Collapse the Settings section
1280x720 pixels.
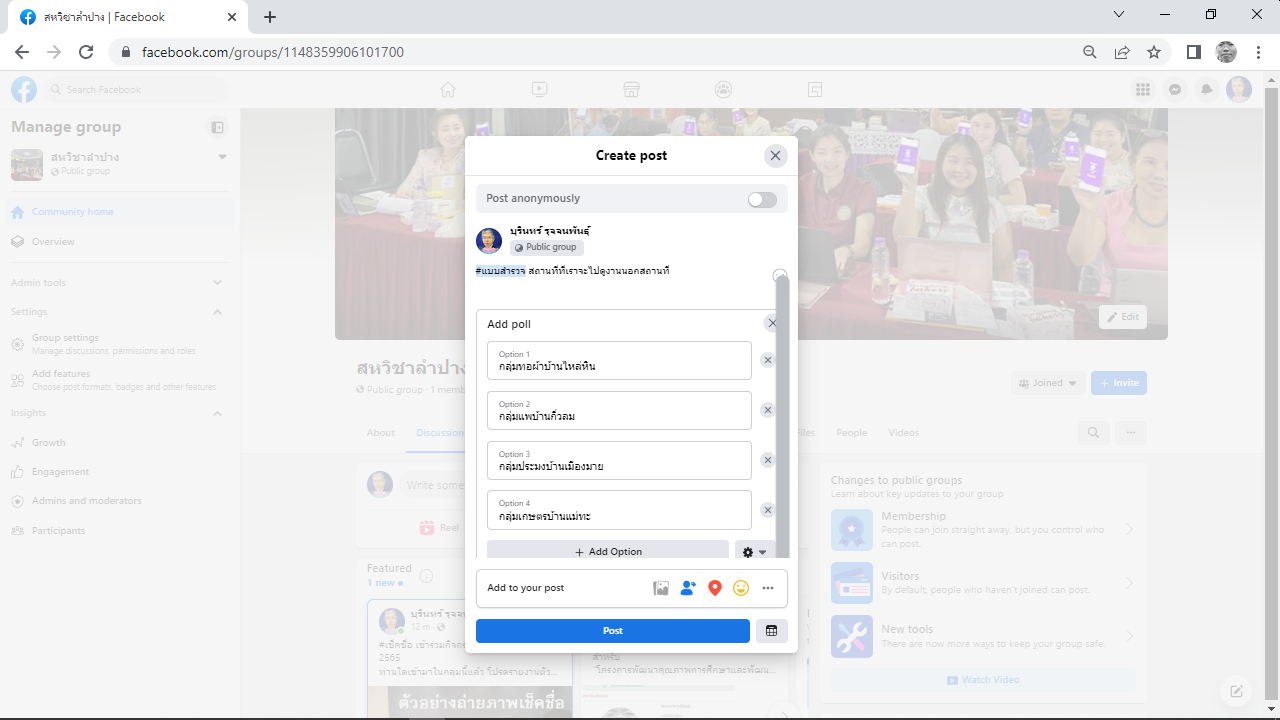click(x=218, y=312)
